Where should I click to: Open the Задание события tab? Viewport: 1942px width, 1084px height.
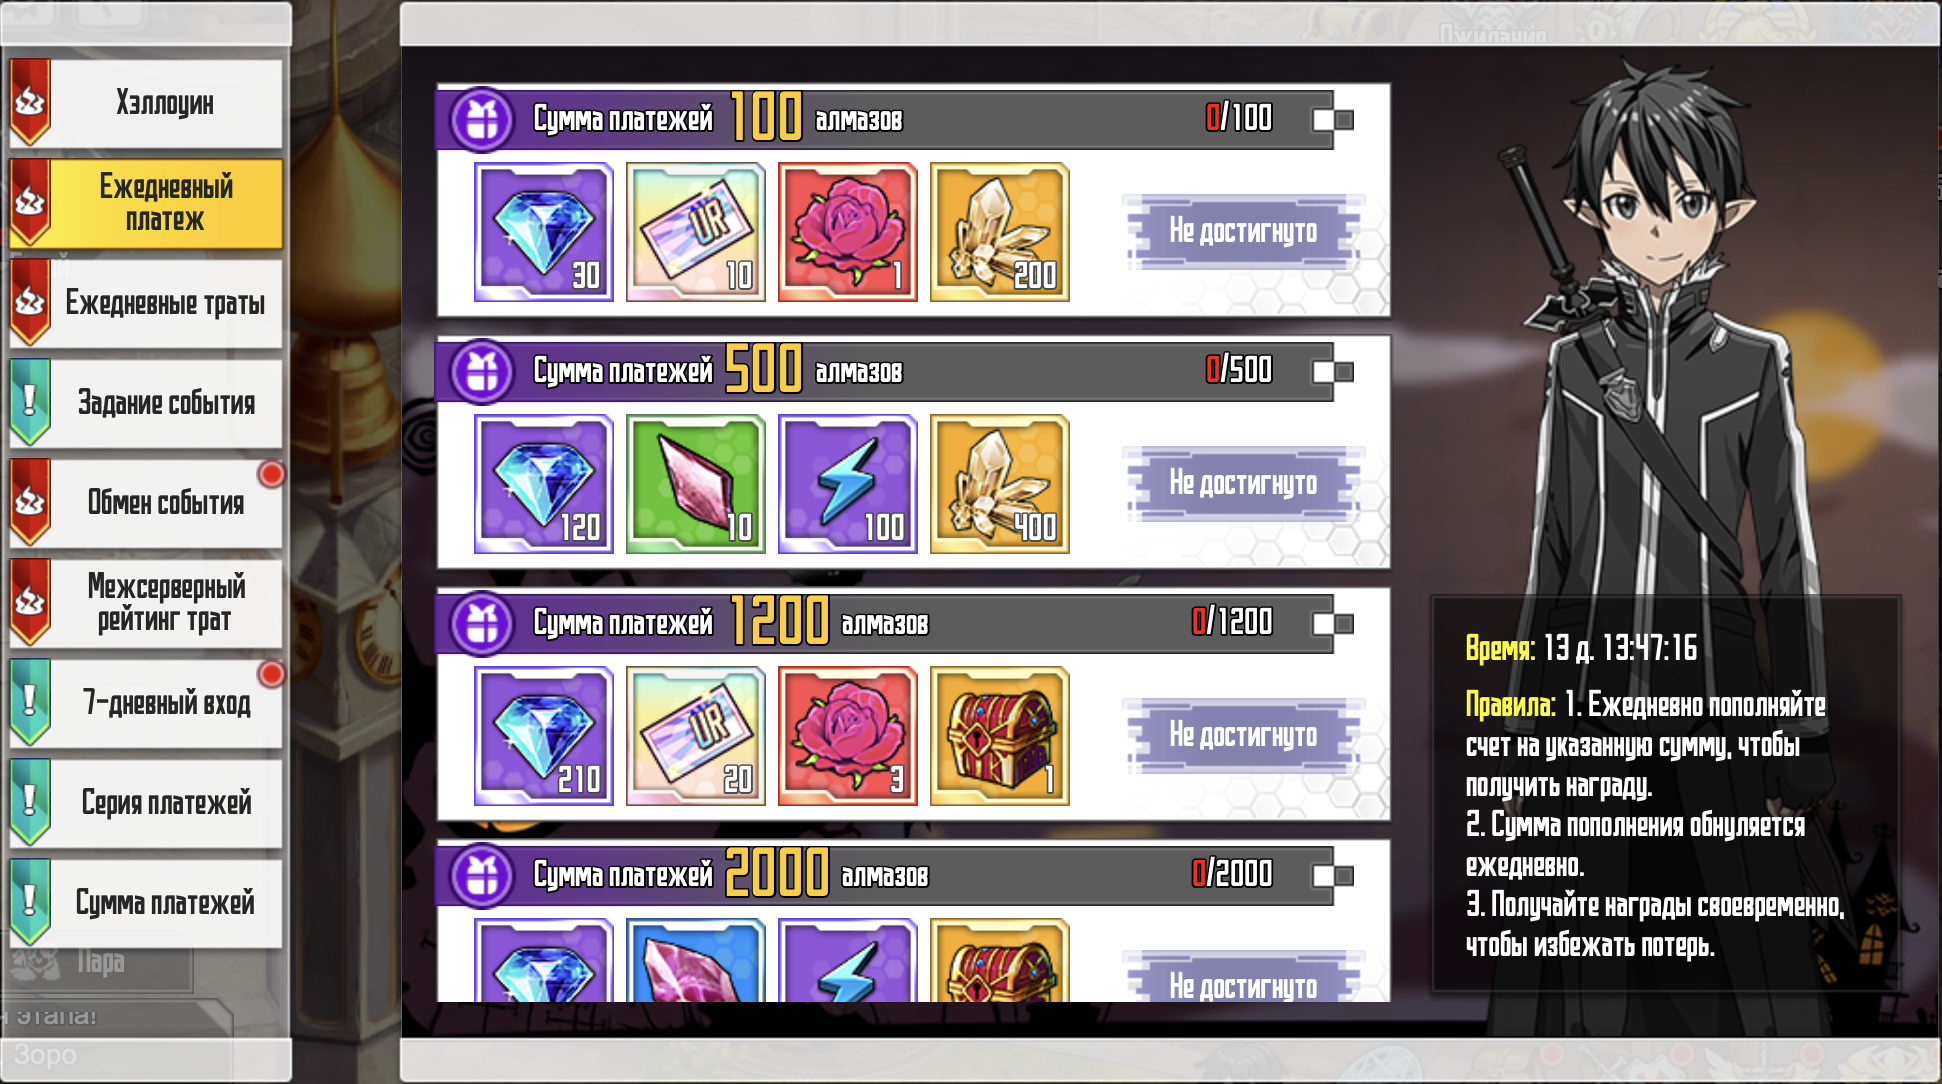[146, 403]
